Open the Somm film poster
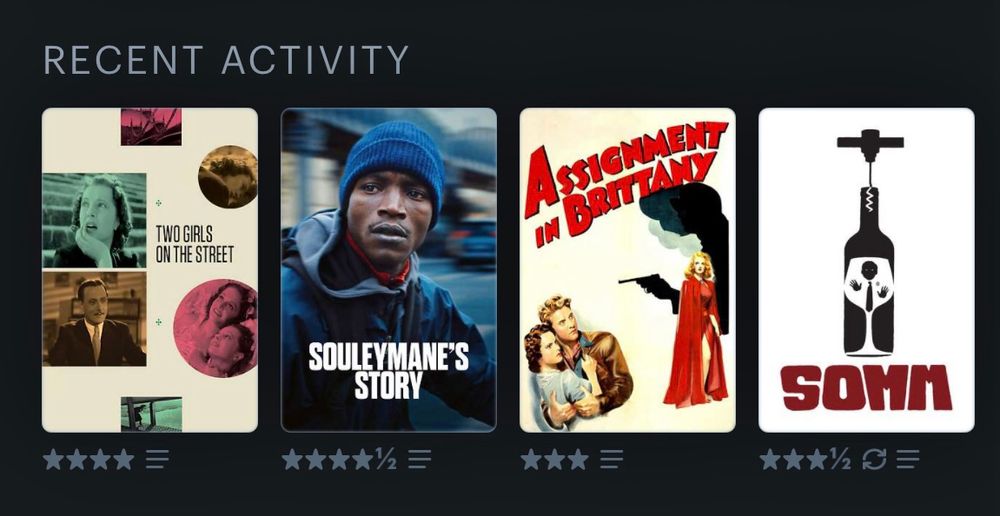 pyautogui.click(x=866, y=270)
